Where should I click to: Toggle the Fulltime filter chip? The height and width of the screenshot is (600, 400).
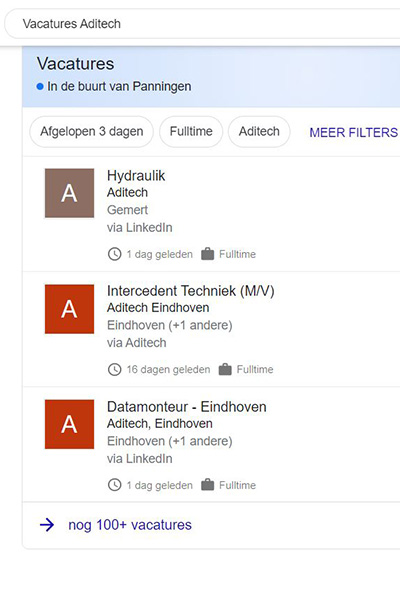point(191,132)
